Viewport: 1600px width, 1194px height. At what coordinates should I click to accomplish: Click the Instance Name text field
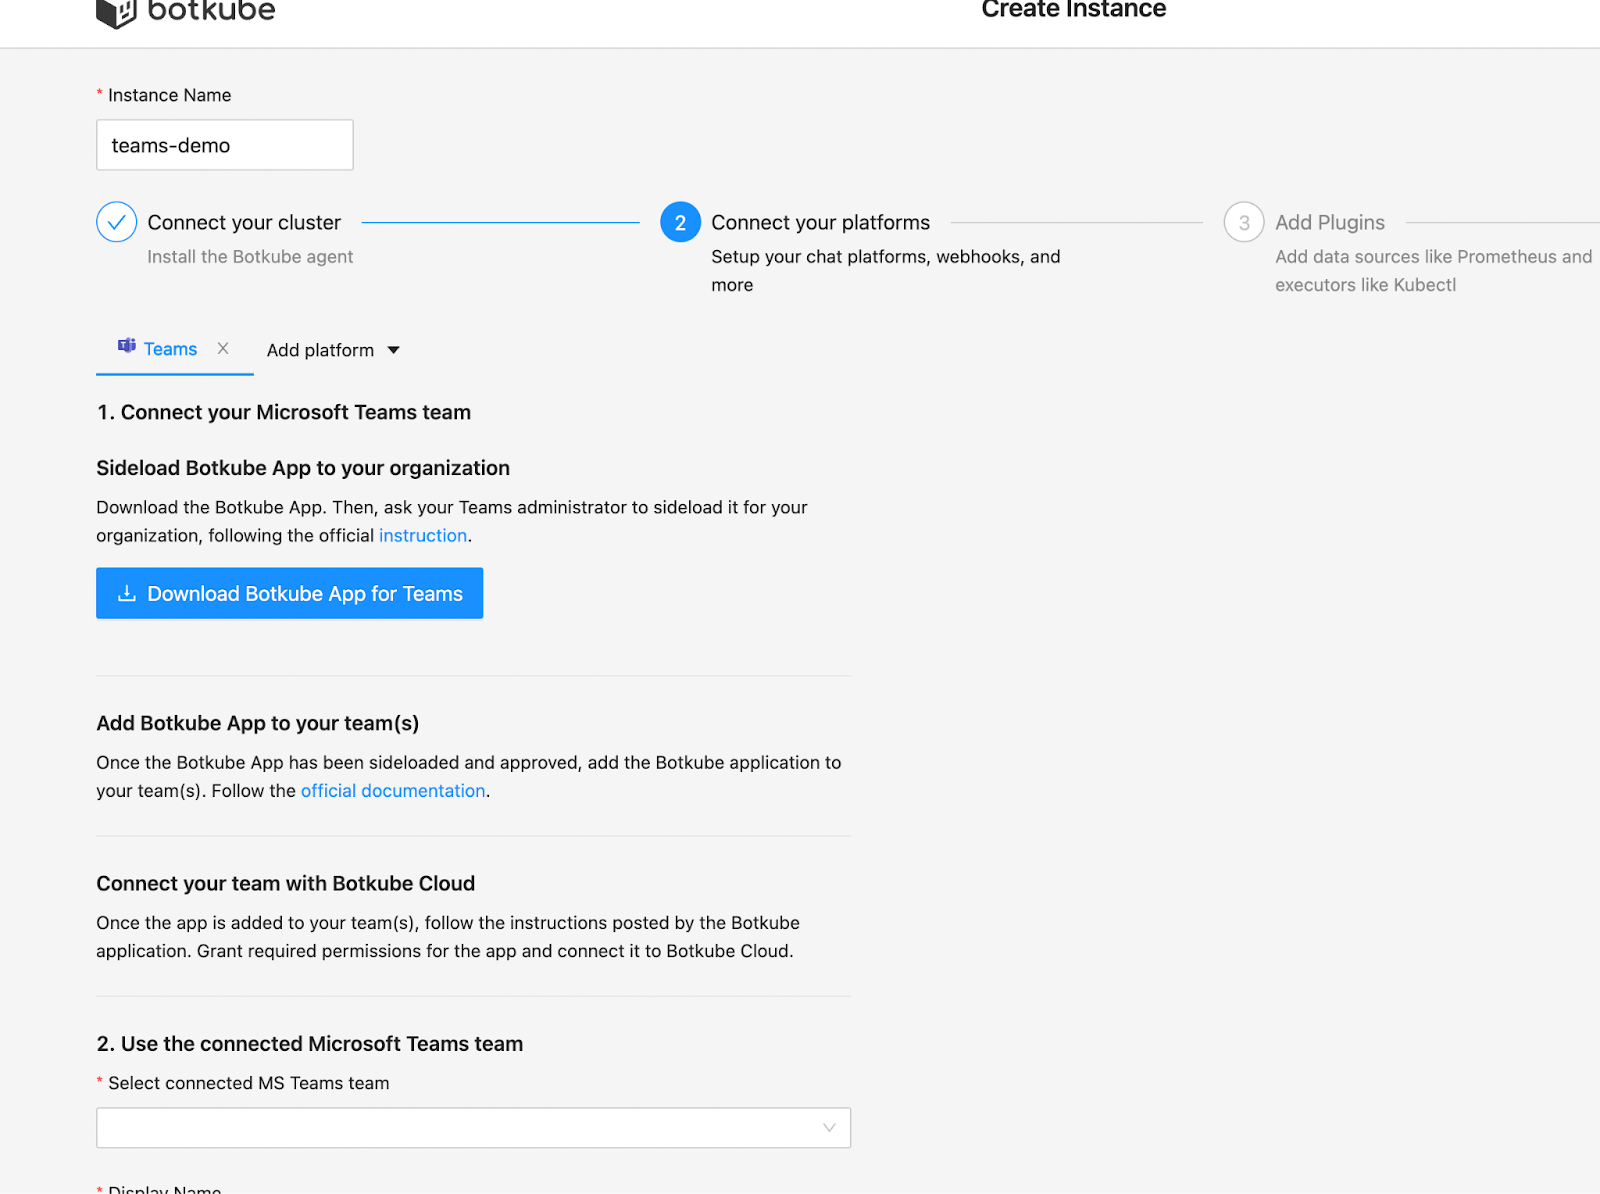click(224, 144)
